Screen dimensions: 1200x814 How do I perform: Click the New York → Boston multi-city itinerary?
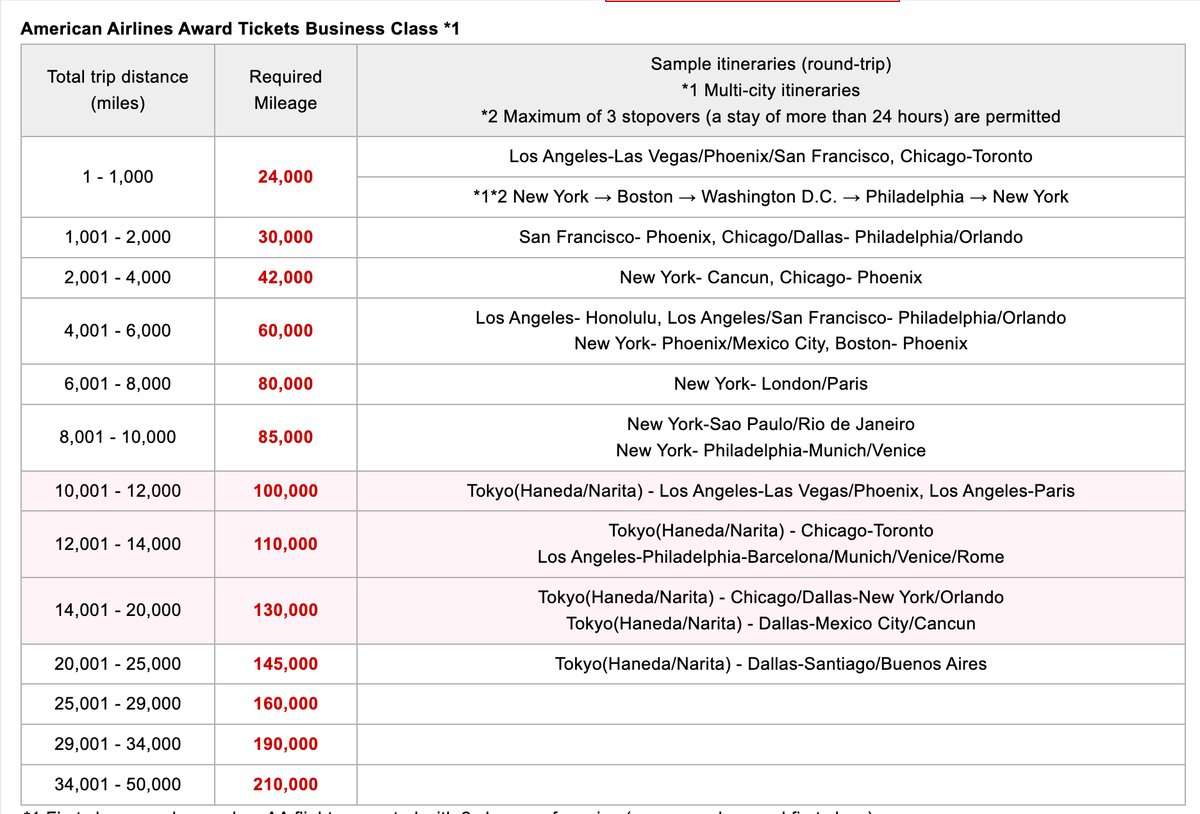tap(770, 197)
